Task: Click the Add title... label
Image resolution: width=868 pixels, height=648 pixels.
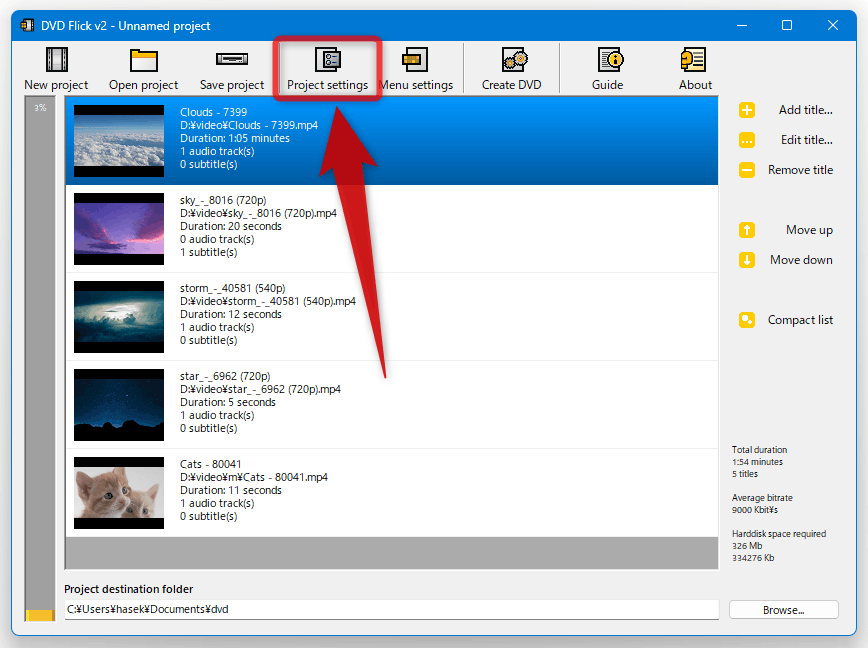Action: tap(805, 110)
